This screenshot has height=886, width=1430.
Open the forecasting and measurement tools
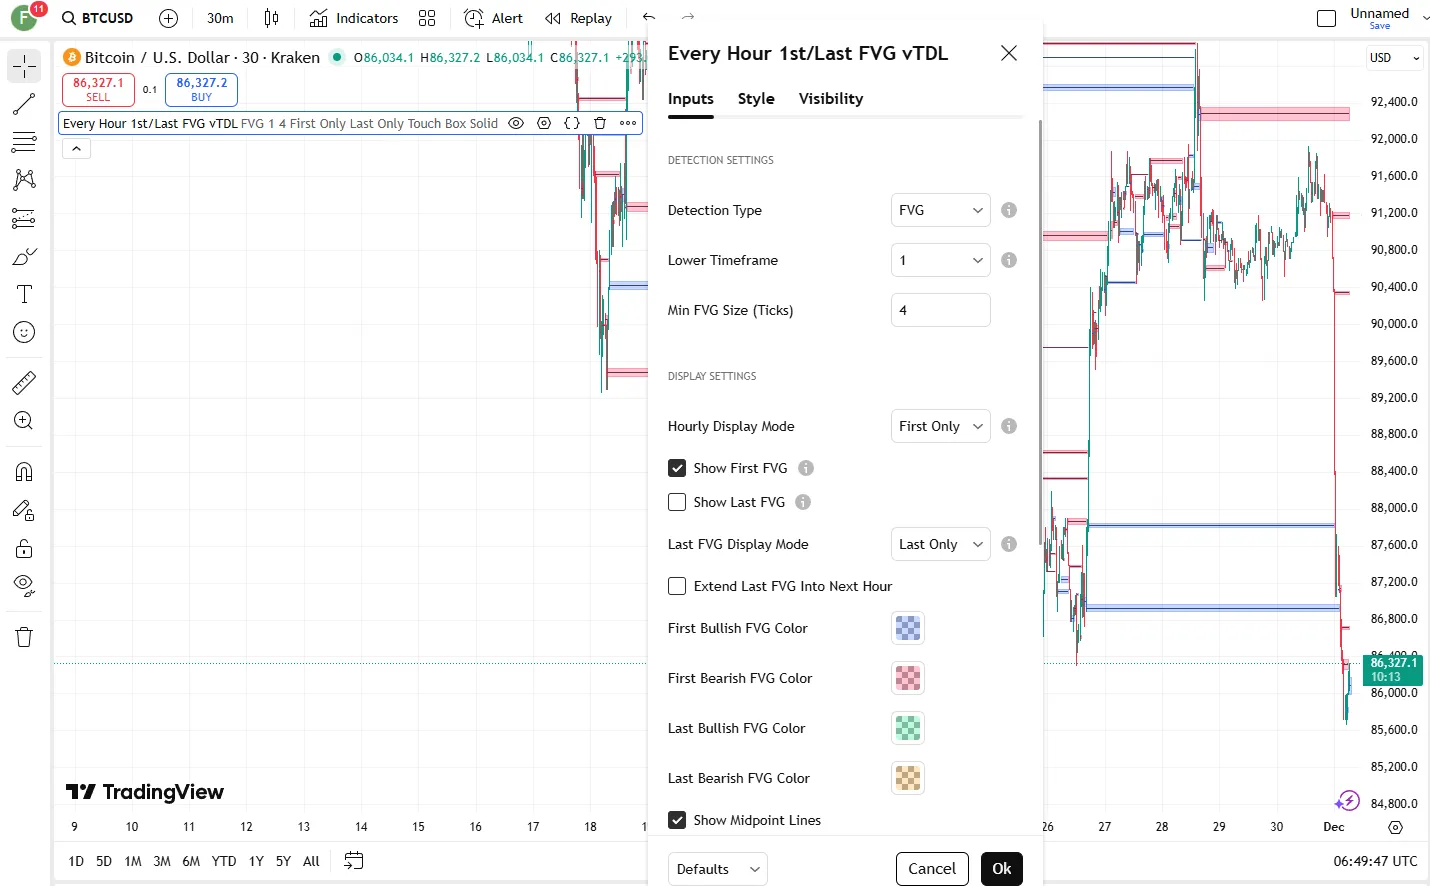pyautogui.click(x=24, y=218)
